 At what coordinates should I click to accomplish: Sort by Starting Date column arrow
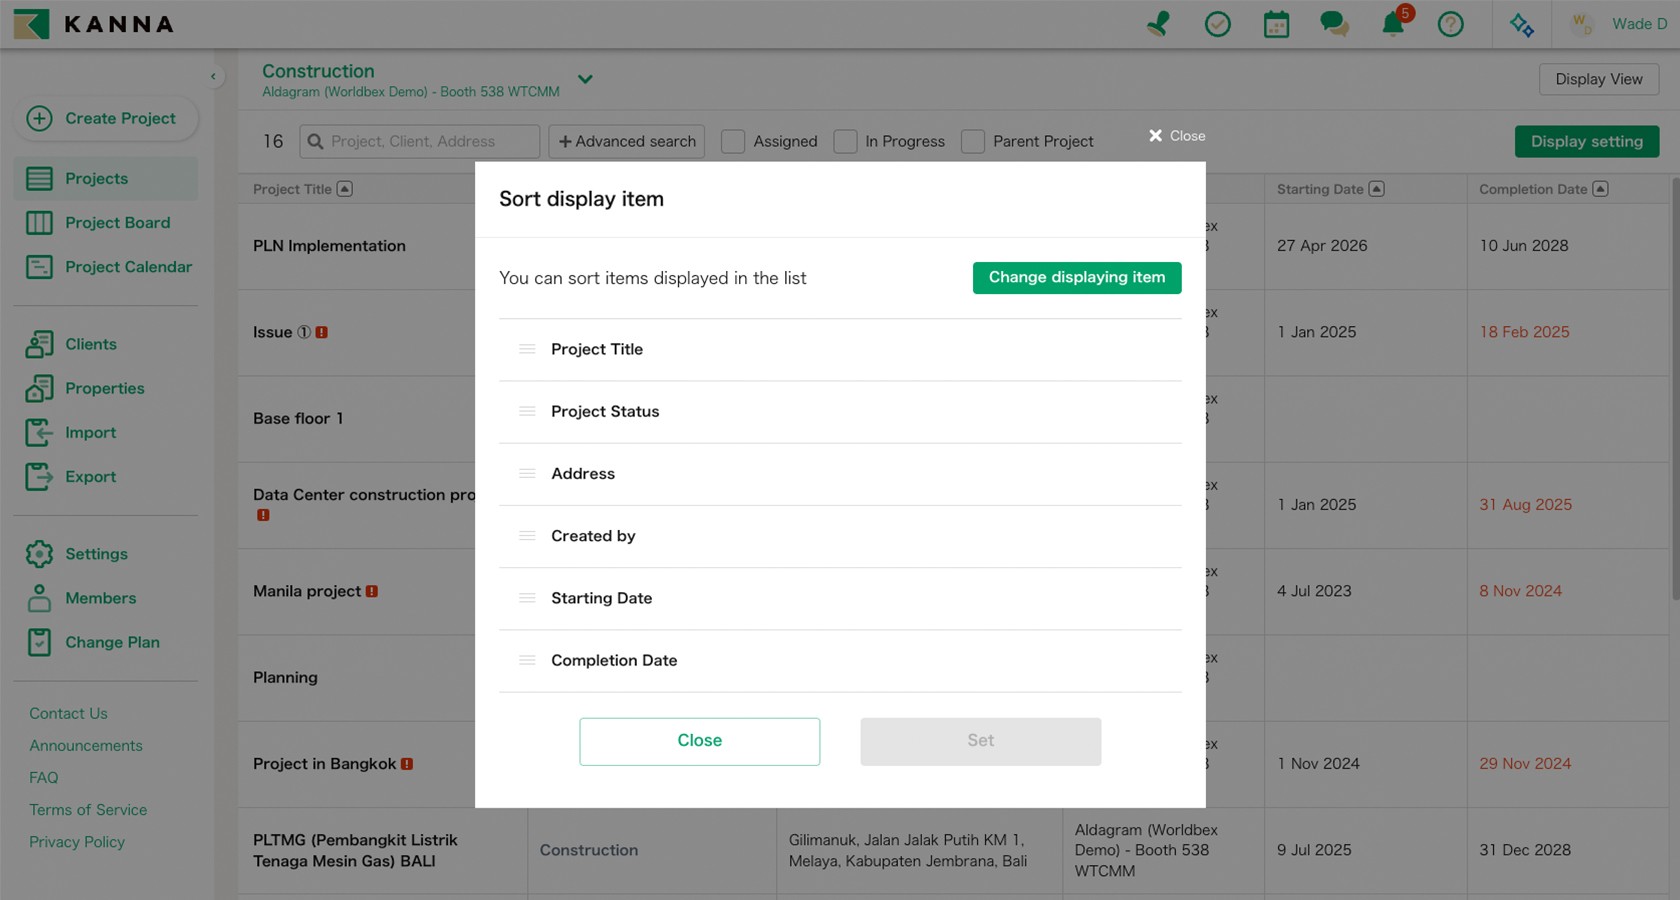[1377, 189]
